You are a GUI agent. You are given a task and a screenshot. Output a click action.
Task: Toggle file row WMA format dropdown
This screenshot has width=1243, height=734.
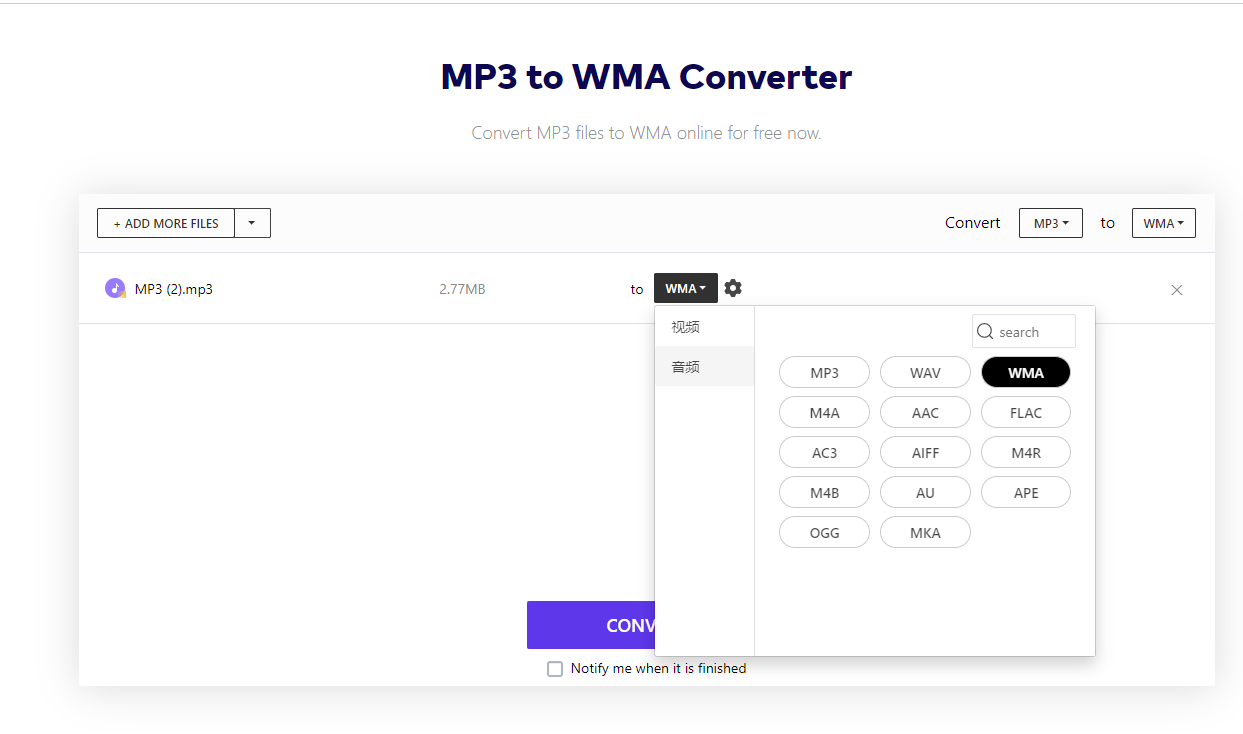pos(686,288)
